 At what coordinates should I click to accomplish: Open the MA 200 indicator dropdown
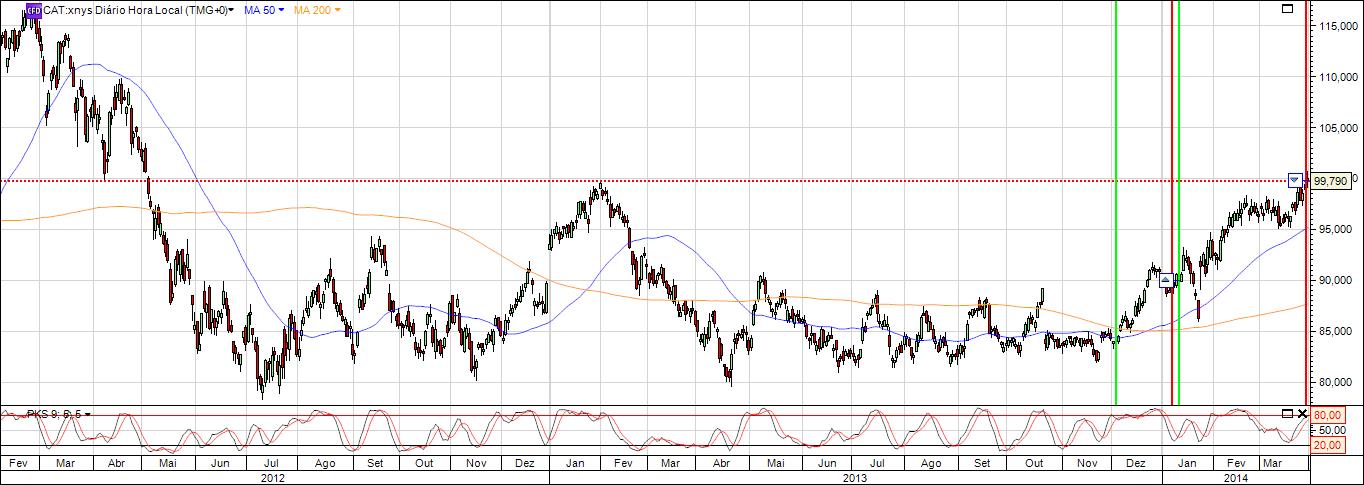(x=337, y=10)
